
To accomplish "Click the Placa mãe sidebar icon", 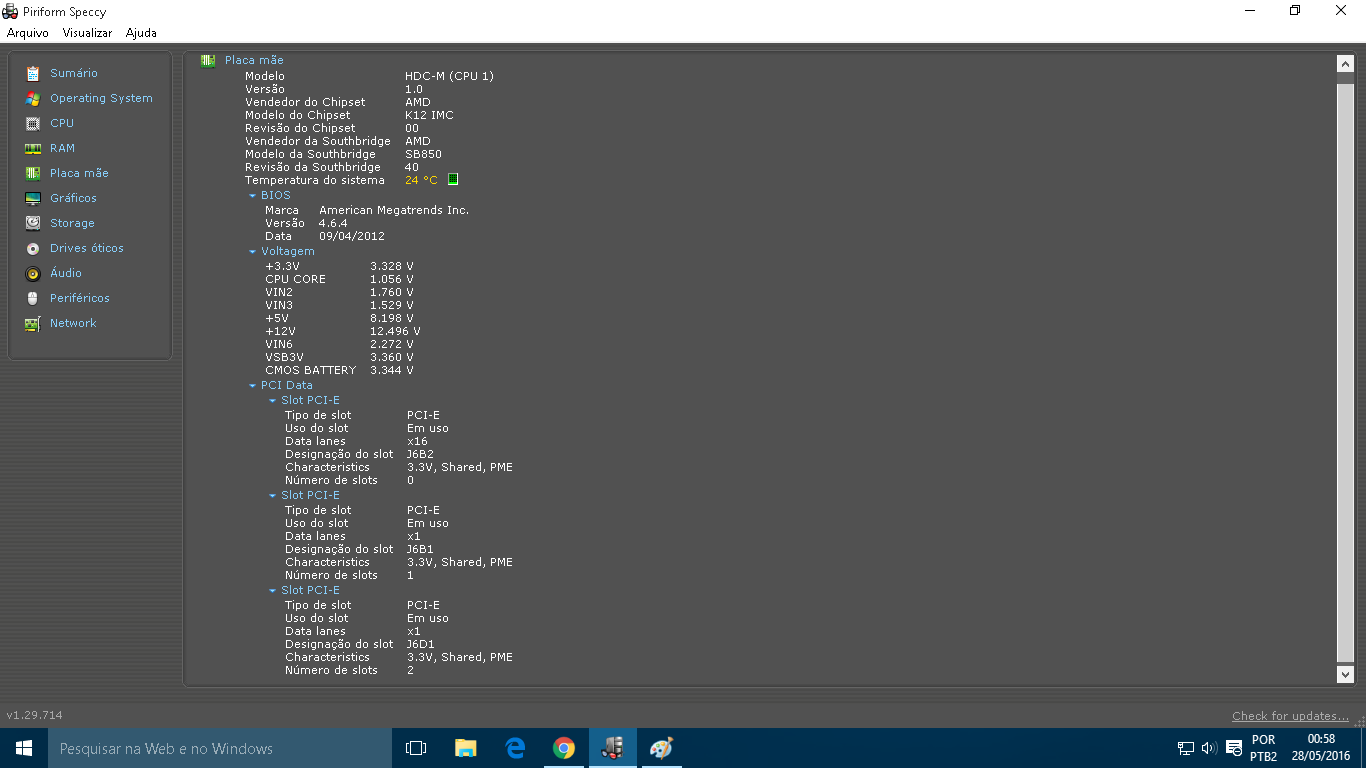I will coord(33,173).
